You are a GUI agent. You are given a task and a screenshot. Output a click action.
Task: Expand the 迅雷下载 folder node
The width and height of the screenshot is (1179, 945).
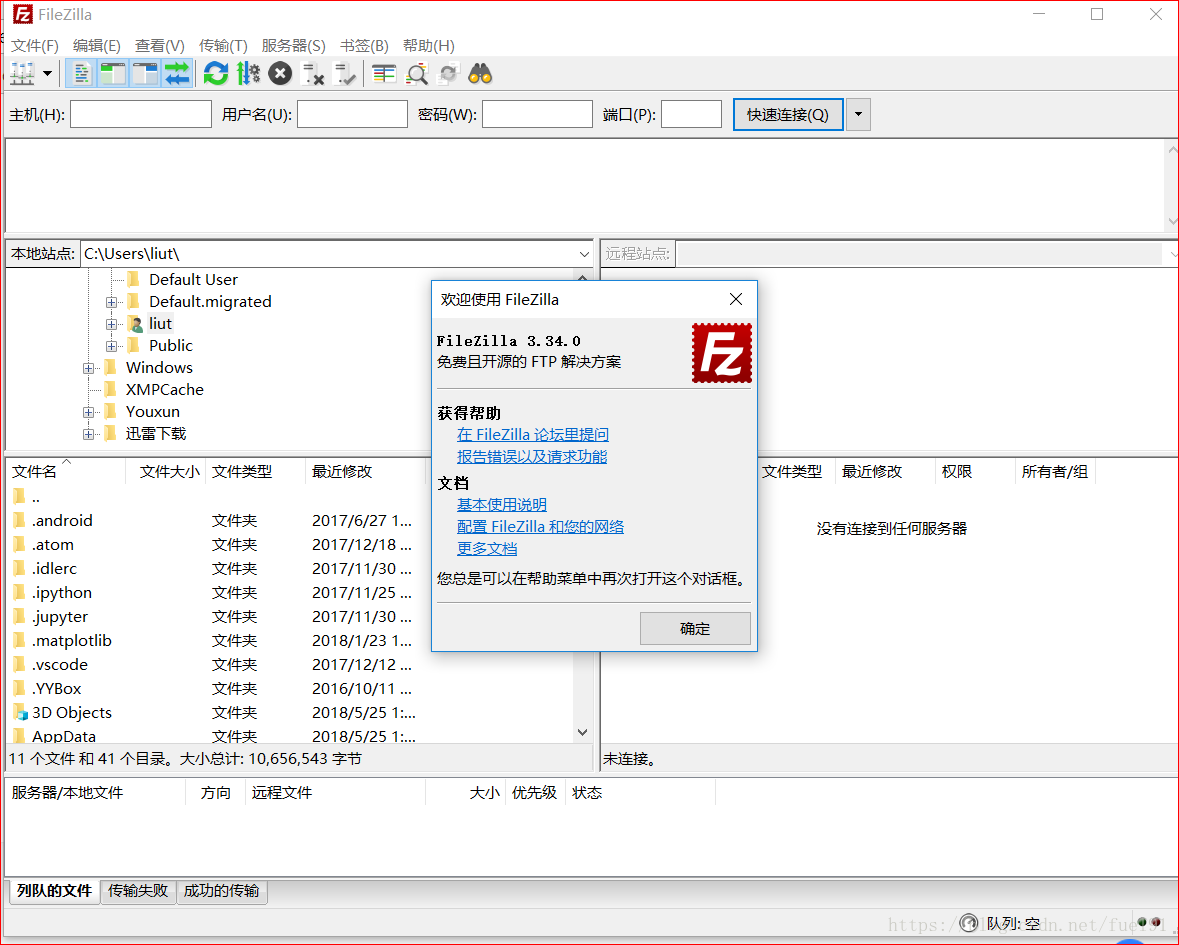[89, 434]
